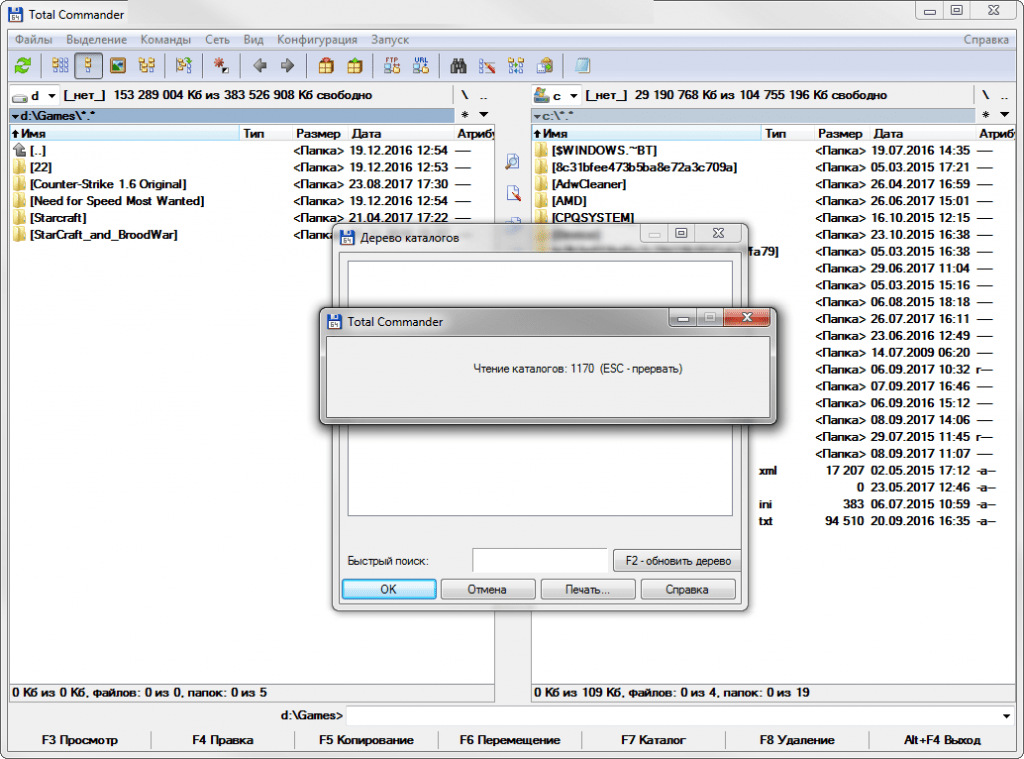
Task: Open directory tree view toolbar icon
Action: coord(146,65)
